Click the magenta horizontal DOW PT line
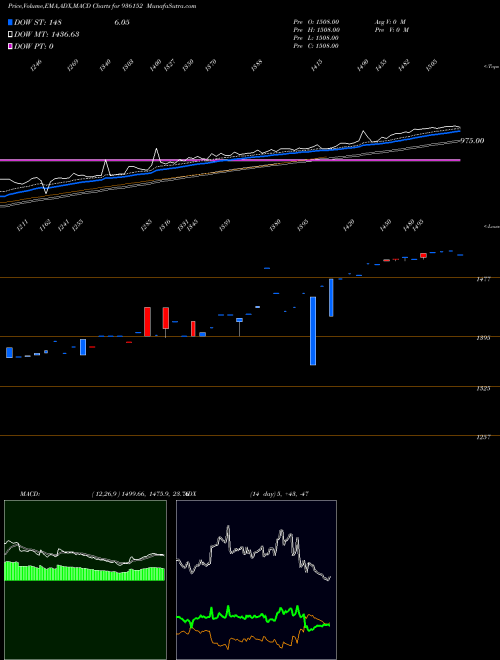The image size is (500, 660). click(230, 160)
